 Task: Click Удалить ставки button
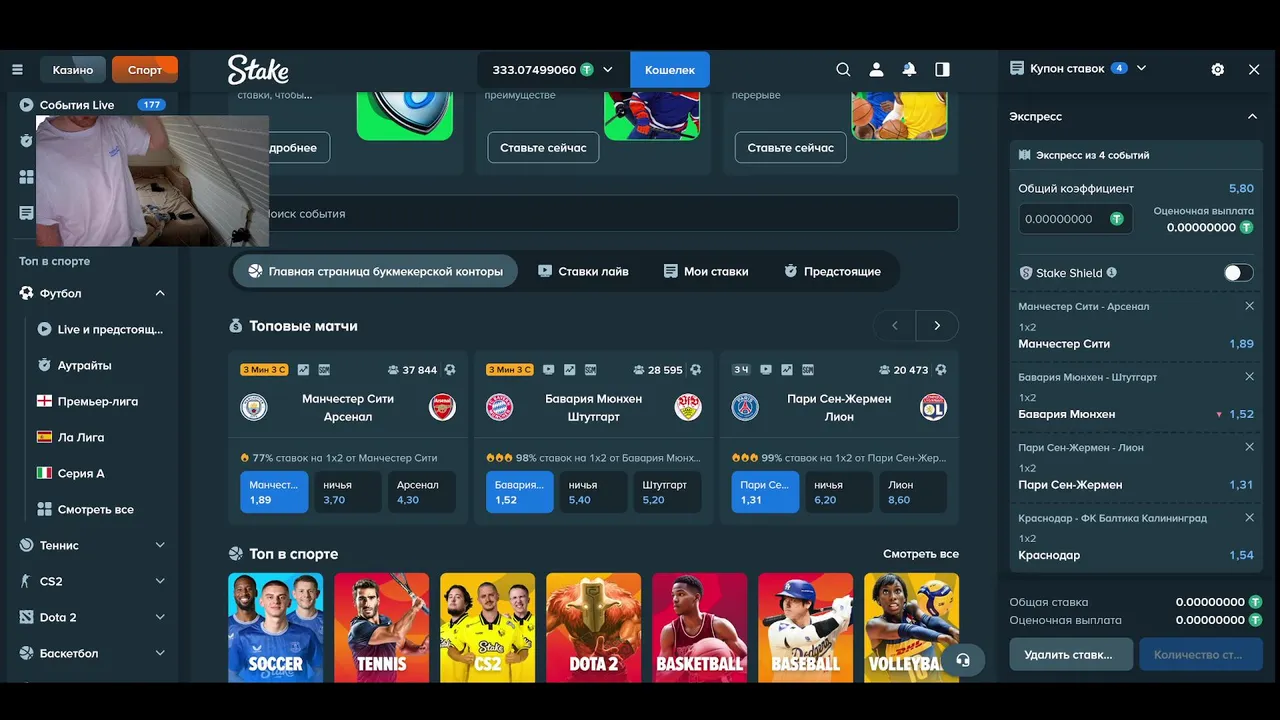[x=1071, y=655]
